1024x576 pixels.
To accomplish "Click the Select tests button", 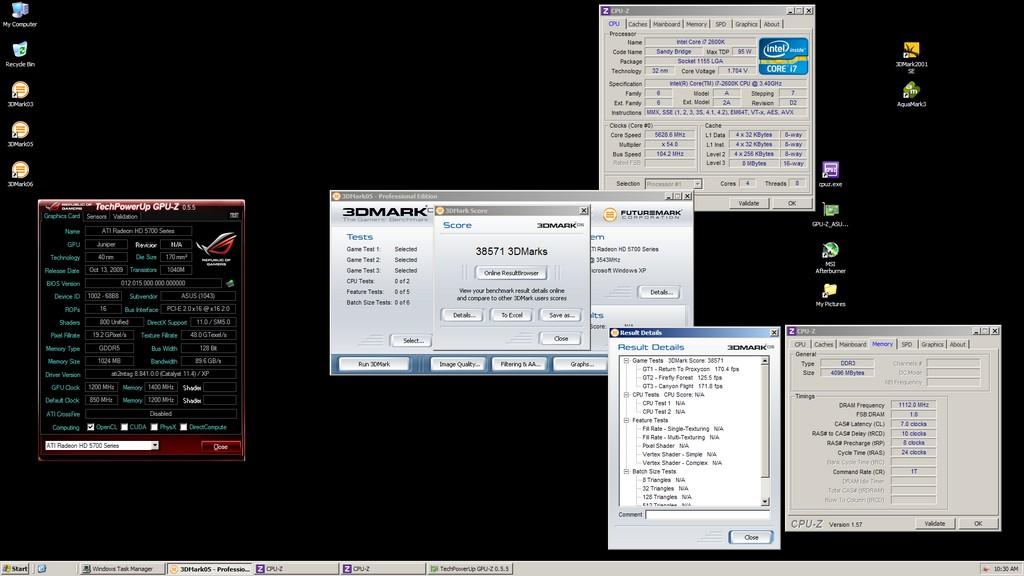I will coord(413,340).
